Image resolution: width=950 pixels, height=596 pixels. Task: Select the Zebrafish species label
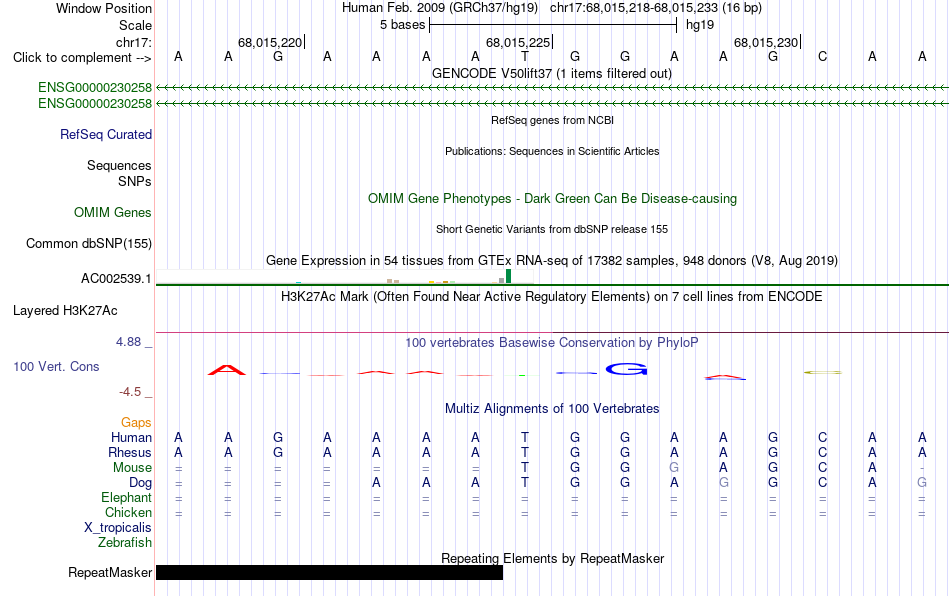125,542
